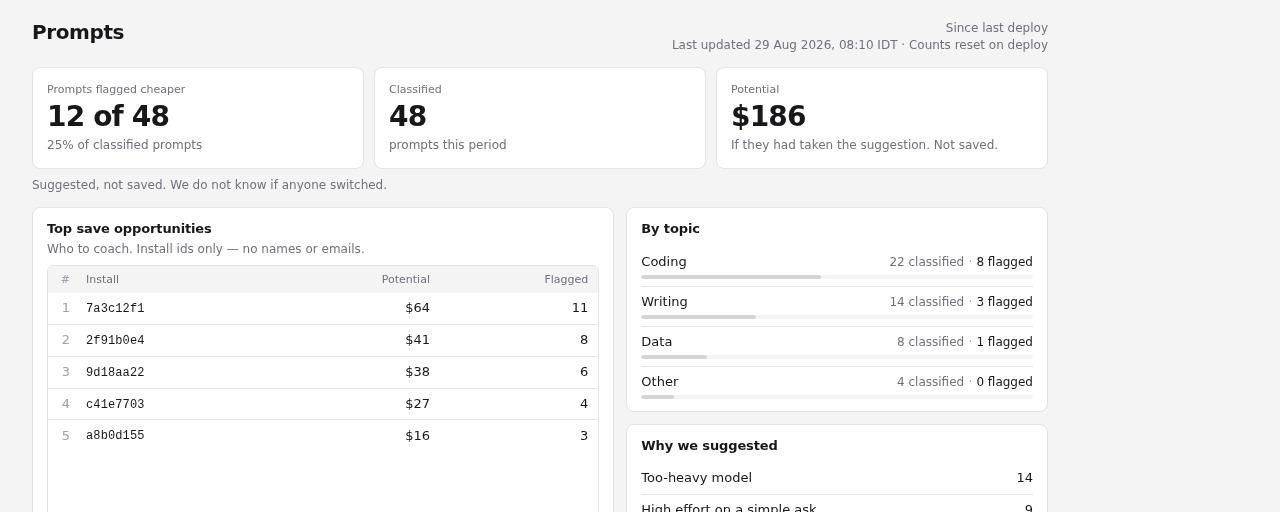The width and height of the screenshot is (1280, 512).
Task: Select the Coding topic row label
Action: click(664, 262)
